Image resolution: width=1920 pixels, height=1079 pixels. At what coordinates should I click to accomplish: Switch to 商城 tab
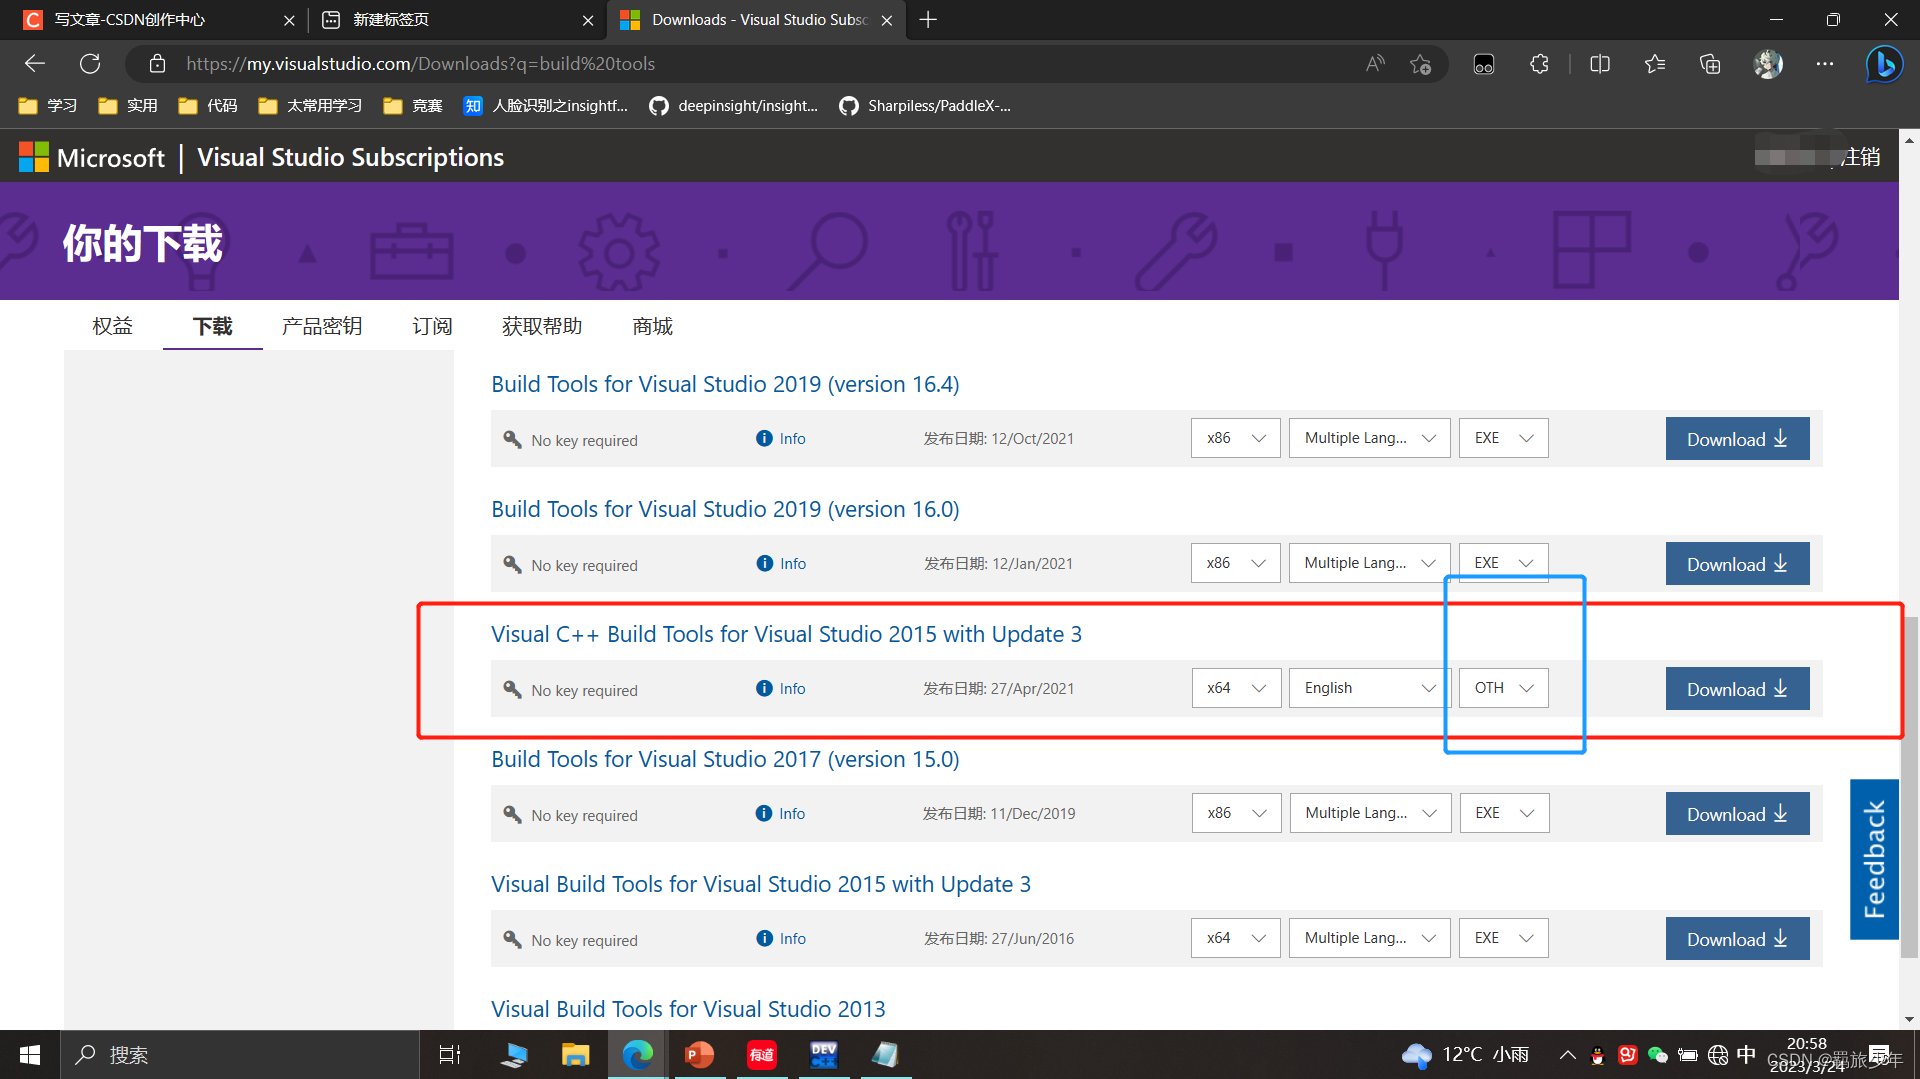point(652,326)
